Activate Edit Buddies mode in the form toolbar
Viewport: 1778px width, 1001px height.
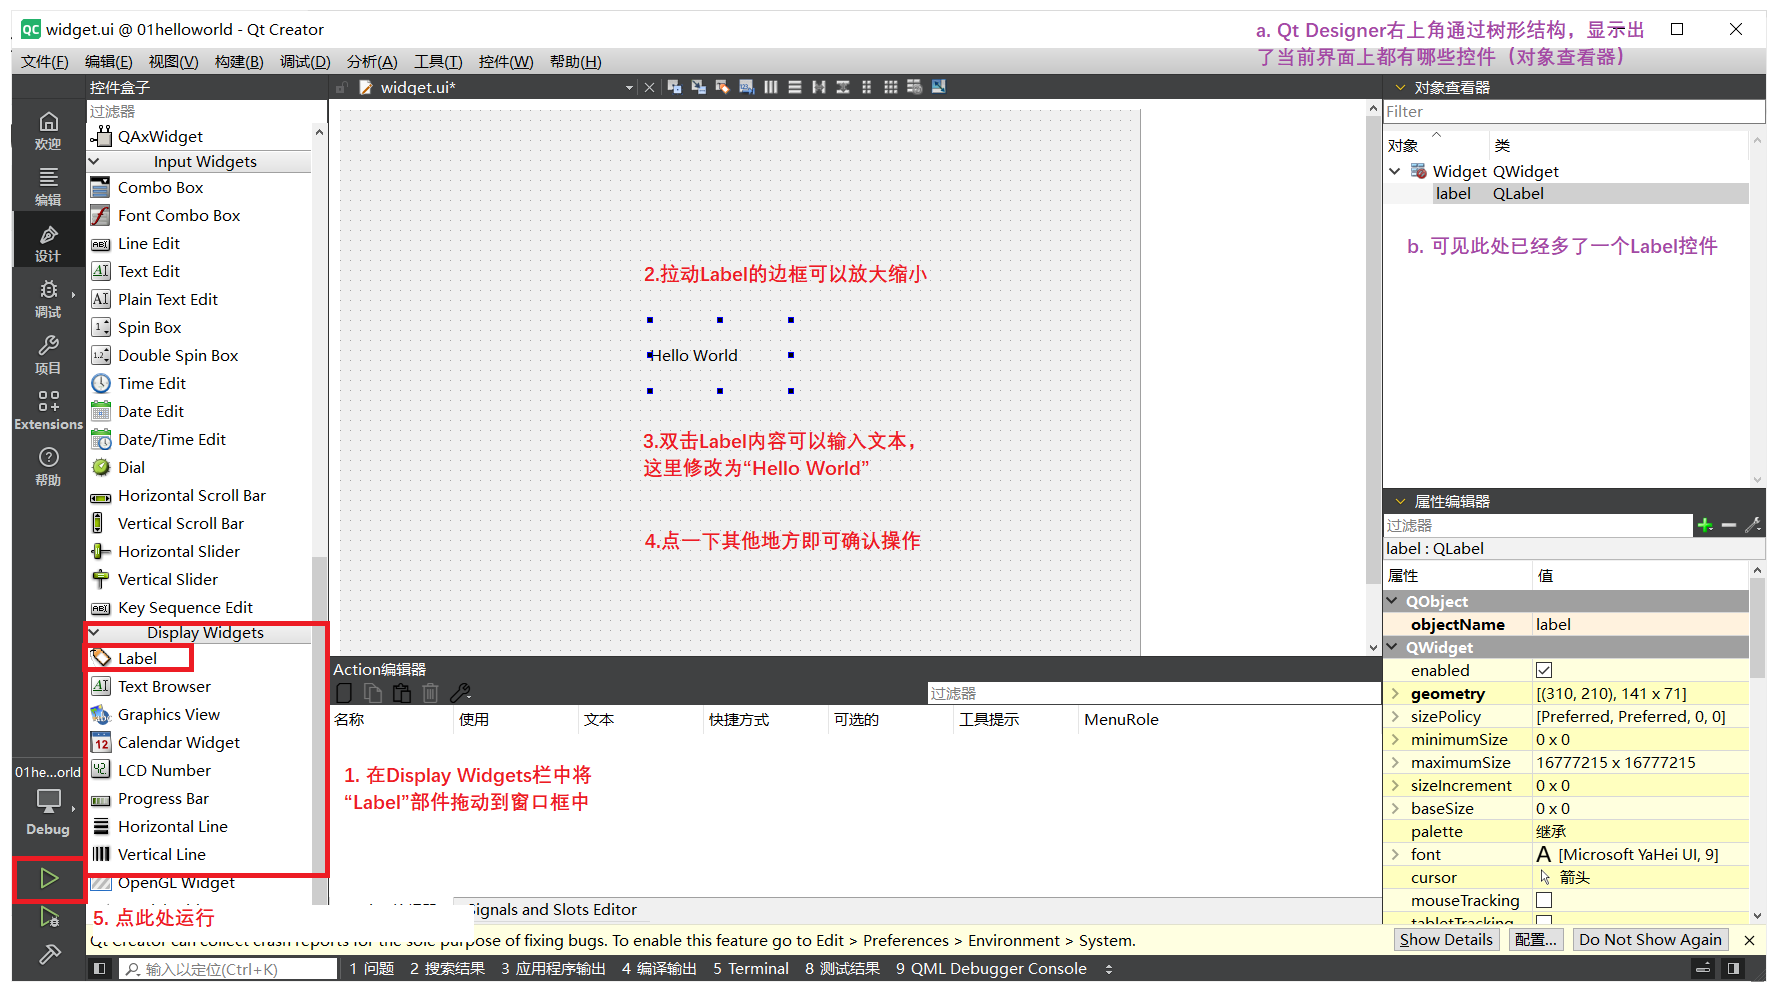click(722, 87)
